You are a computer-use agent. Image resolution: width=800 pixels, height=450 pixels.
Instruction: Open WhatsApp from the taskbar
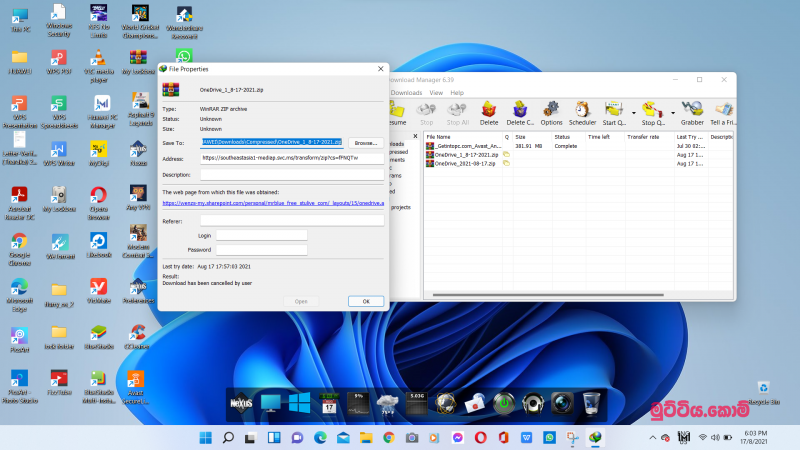click(549, 437)
